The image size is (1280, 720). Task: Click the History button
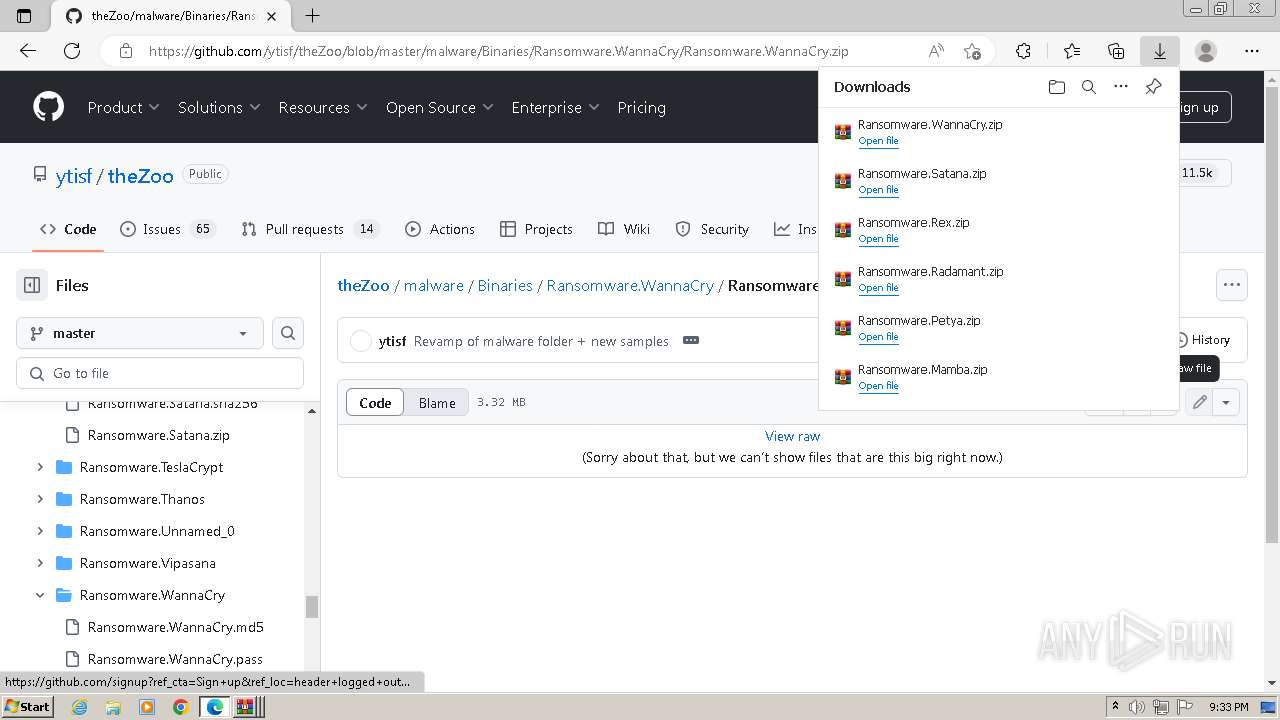1201,340
